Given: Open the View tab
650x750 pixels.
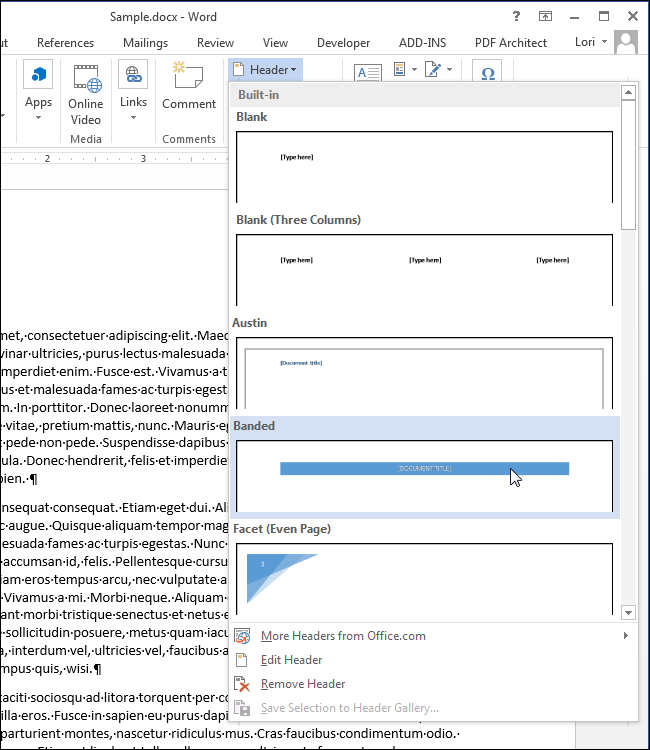Looking at the screenshot, I should [275, 43].
